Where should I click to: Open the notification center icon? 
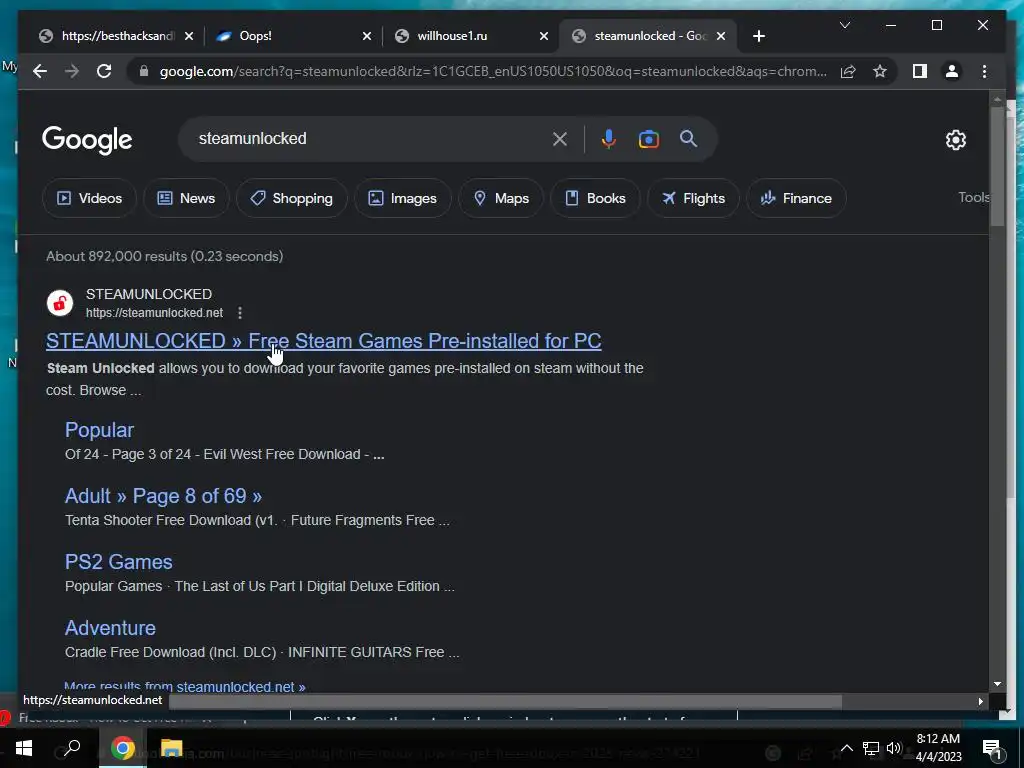pos(992,748)
